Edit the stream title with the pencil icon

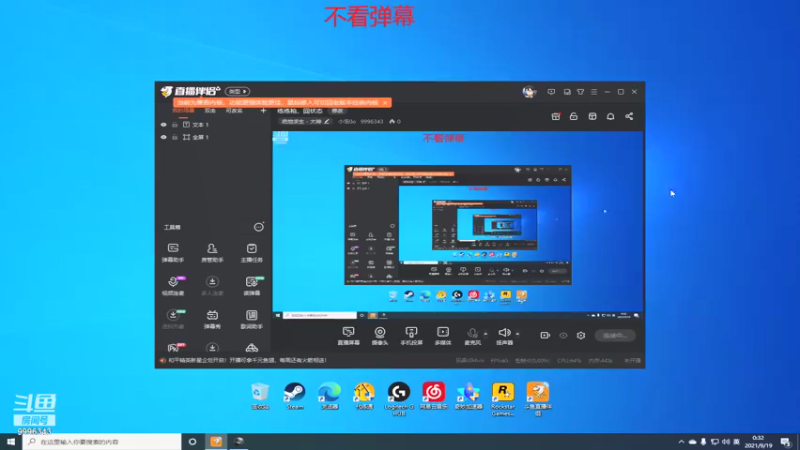tap(327, 121)
